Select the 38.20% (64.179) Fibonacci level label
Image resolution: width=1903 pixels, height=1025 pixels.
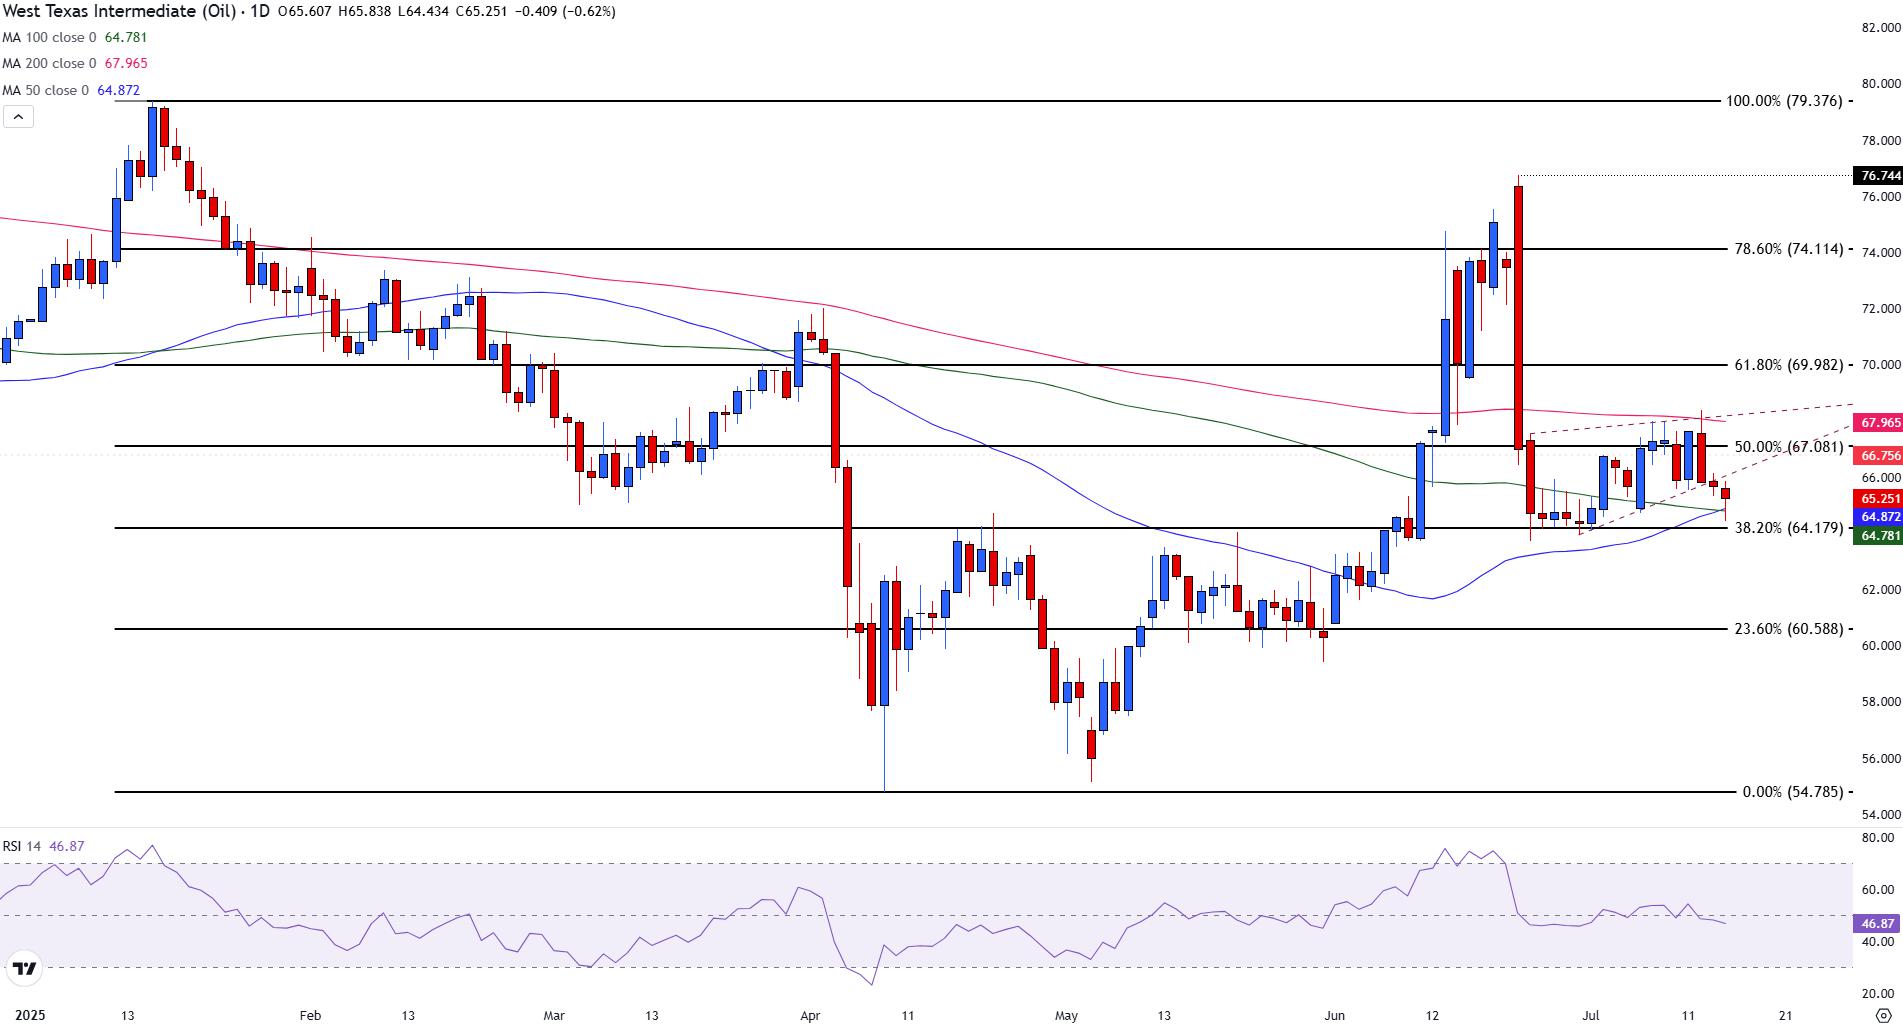click(1788, 528)
